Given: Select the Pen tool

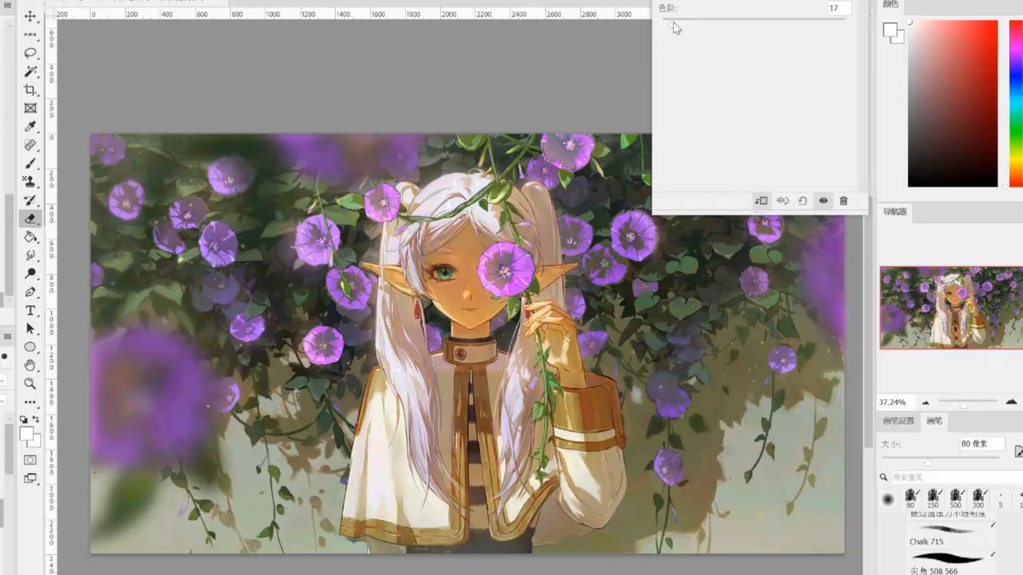Looking at the screenshot, I should point(30,292).
